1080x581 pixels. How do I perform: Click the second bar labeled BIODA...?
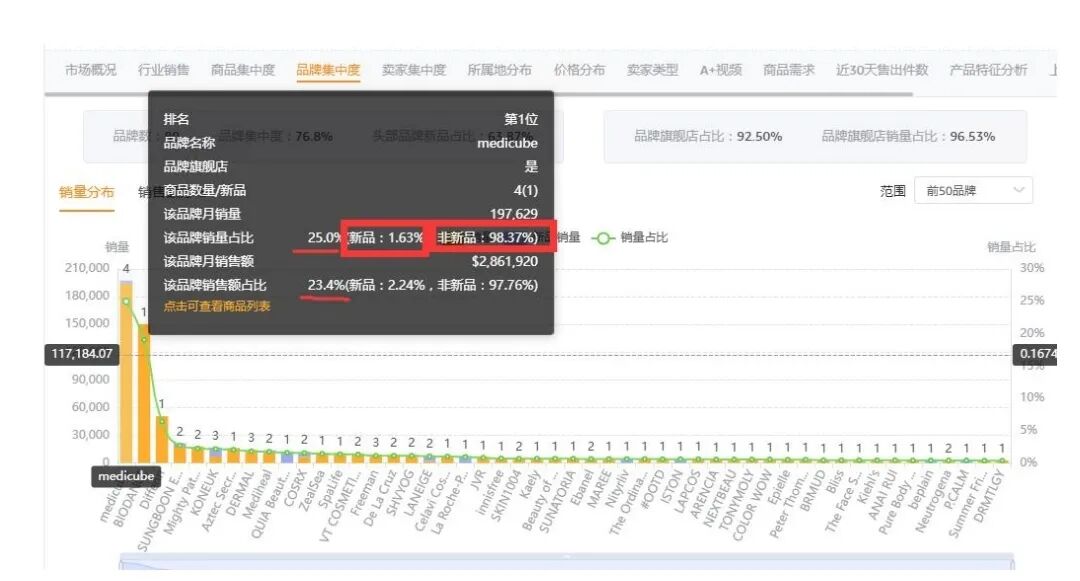(144, 393)
